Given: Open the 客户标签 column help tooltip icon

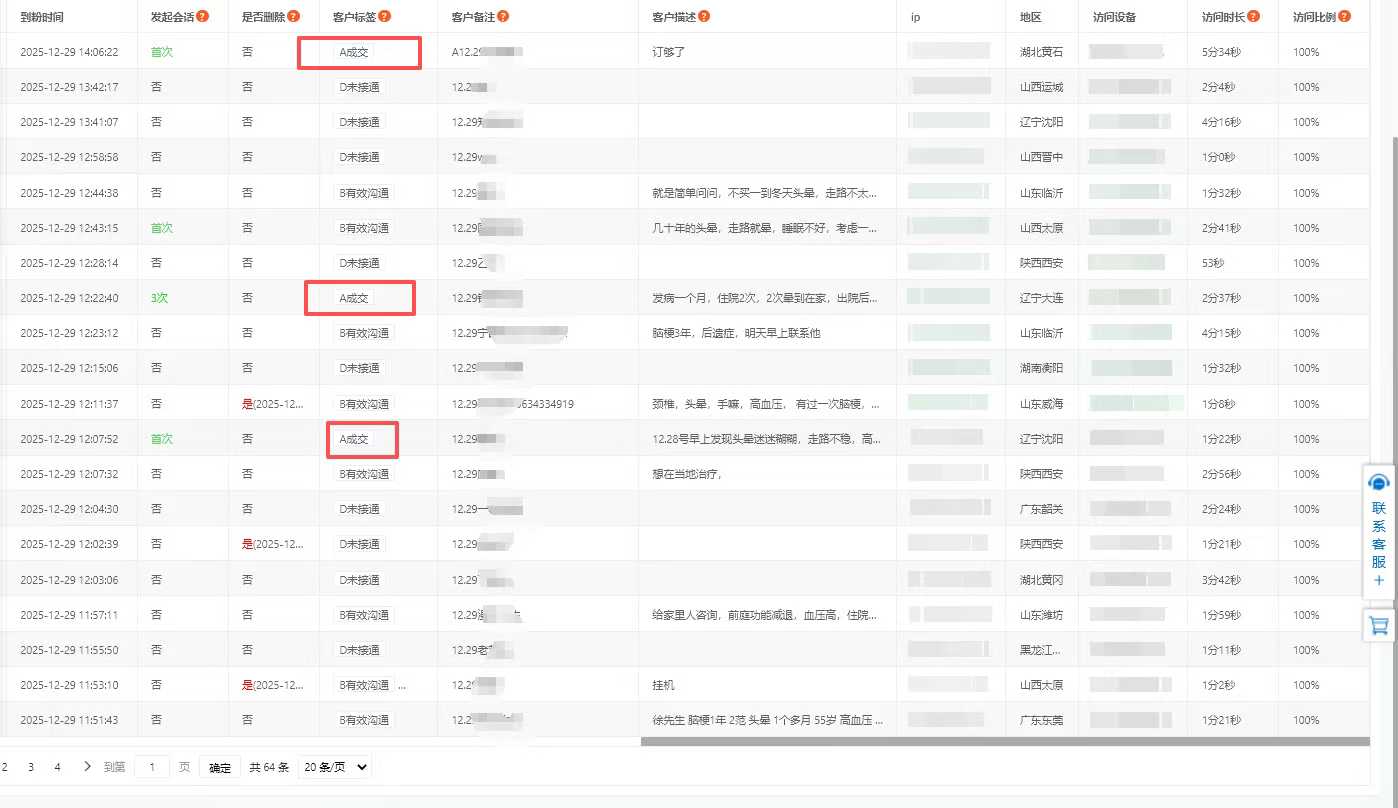Looking at the screenshot, I should 385,16.
